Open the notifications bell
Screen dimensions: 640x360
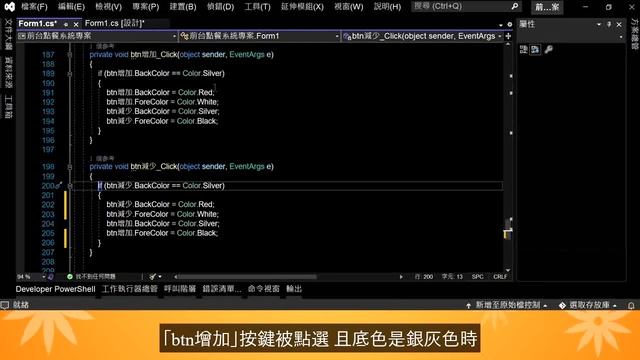[x=631, y=305]
